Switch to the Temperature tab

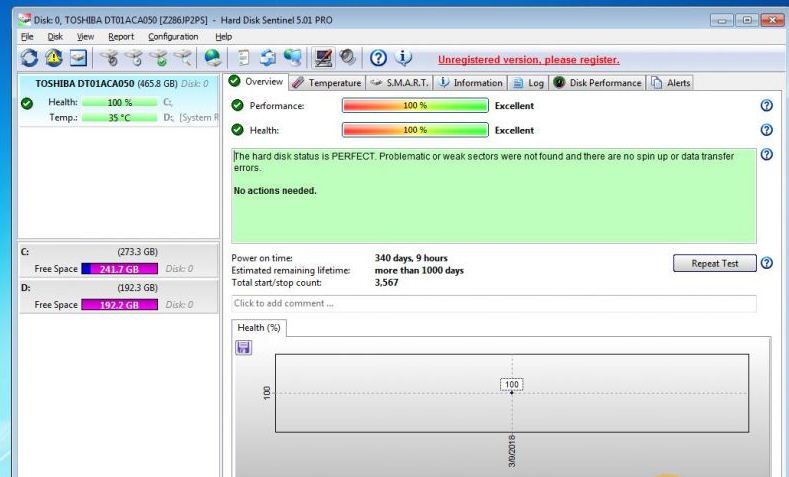point(327,83)
